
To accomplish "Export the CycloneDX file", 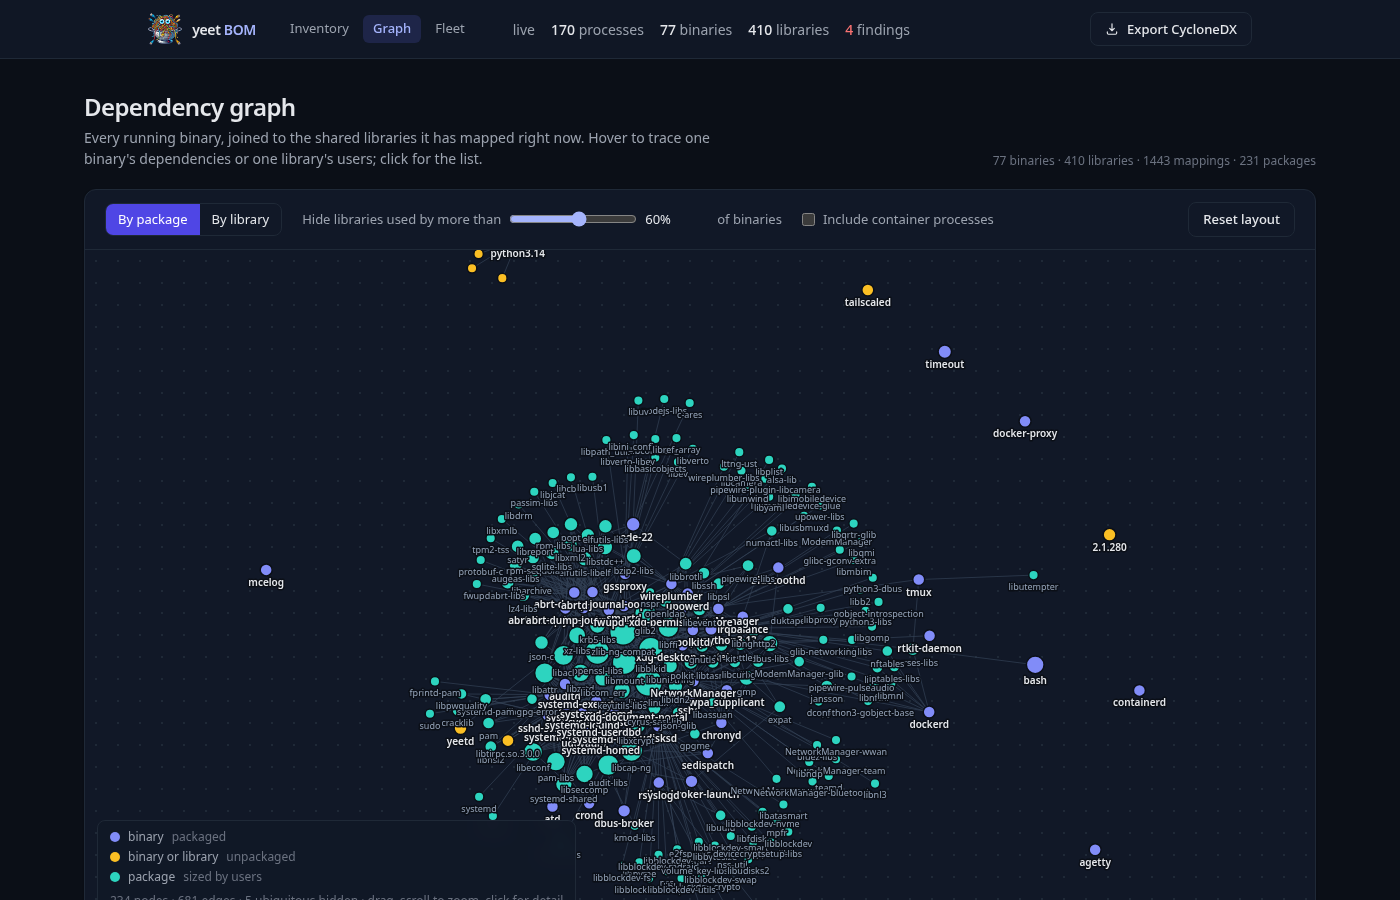I will 1170,29.
